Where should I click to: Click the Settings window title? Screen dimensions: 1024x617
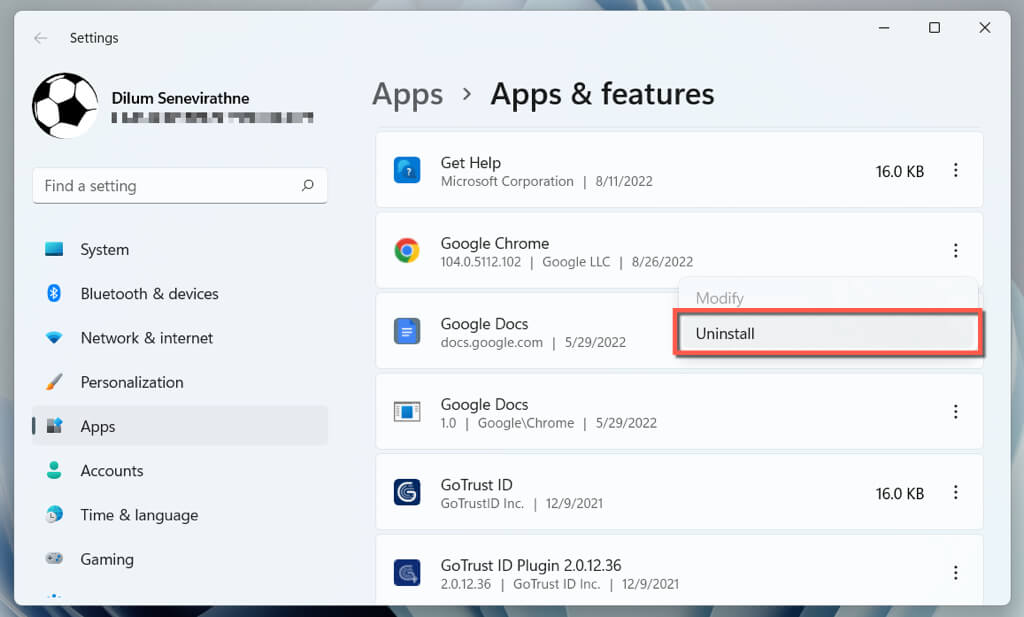click(94, 38)
